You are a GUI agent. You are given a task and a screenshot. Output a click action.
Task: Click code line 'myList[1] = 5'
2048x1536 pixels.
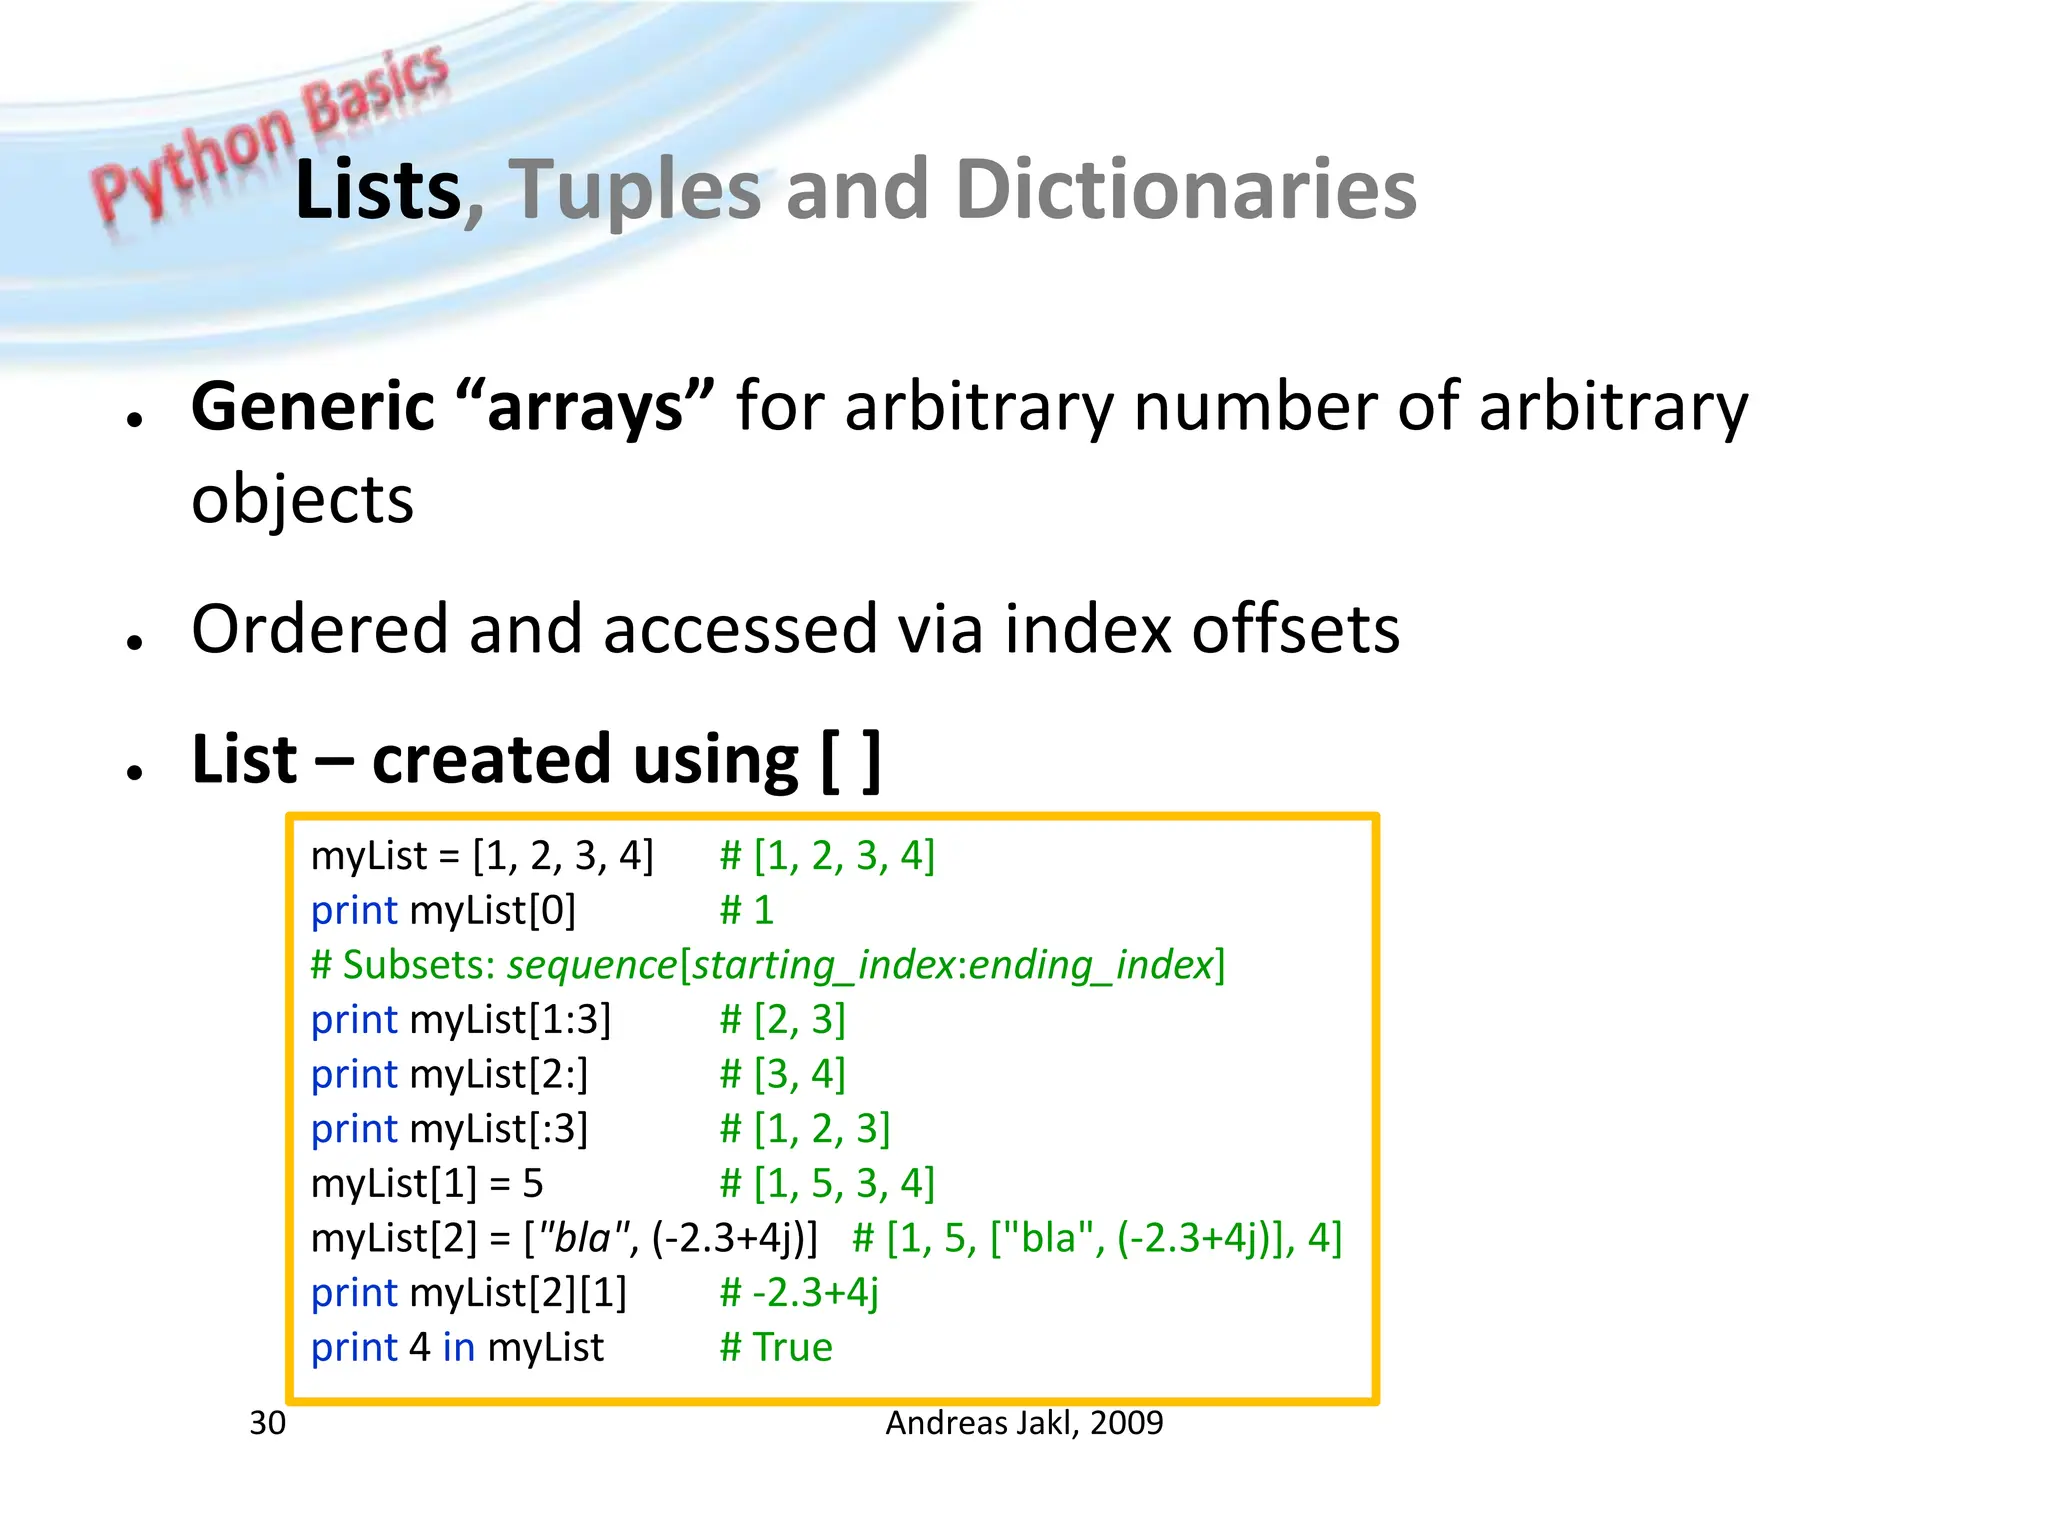(x=427, y=1184)
